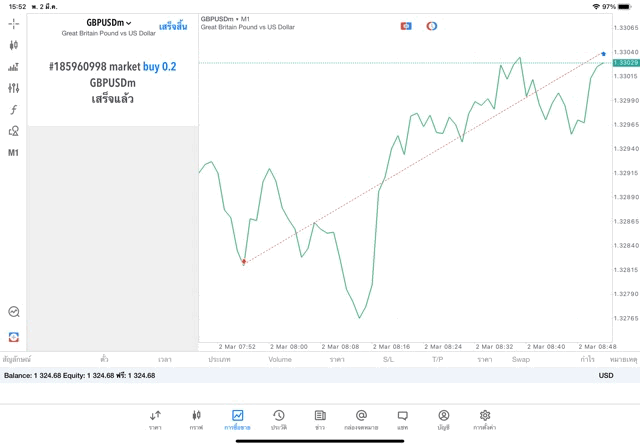Viewport: 640px width, 447px height.
Task: Tap the USD currency label
Action: 606,376
